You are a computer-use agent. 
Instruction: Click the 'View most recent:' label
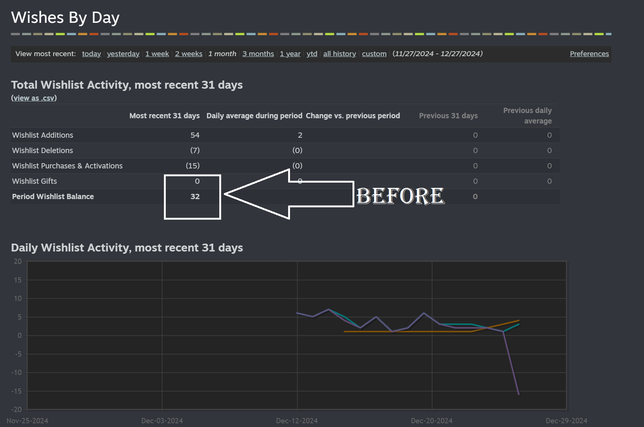(x=46, y=54)
